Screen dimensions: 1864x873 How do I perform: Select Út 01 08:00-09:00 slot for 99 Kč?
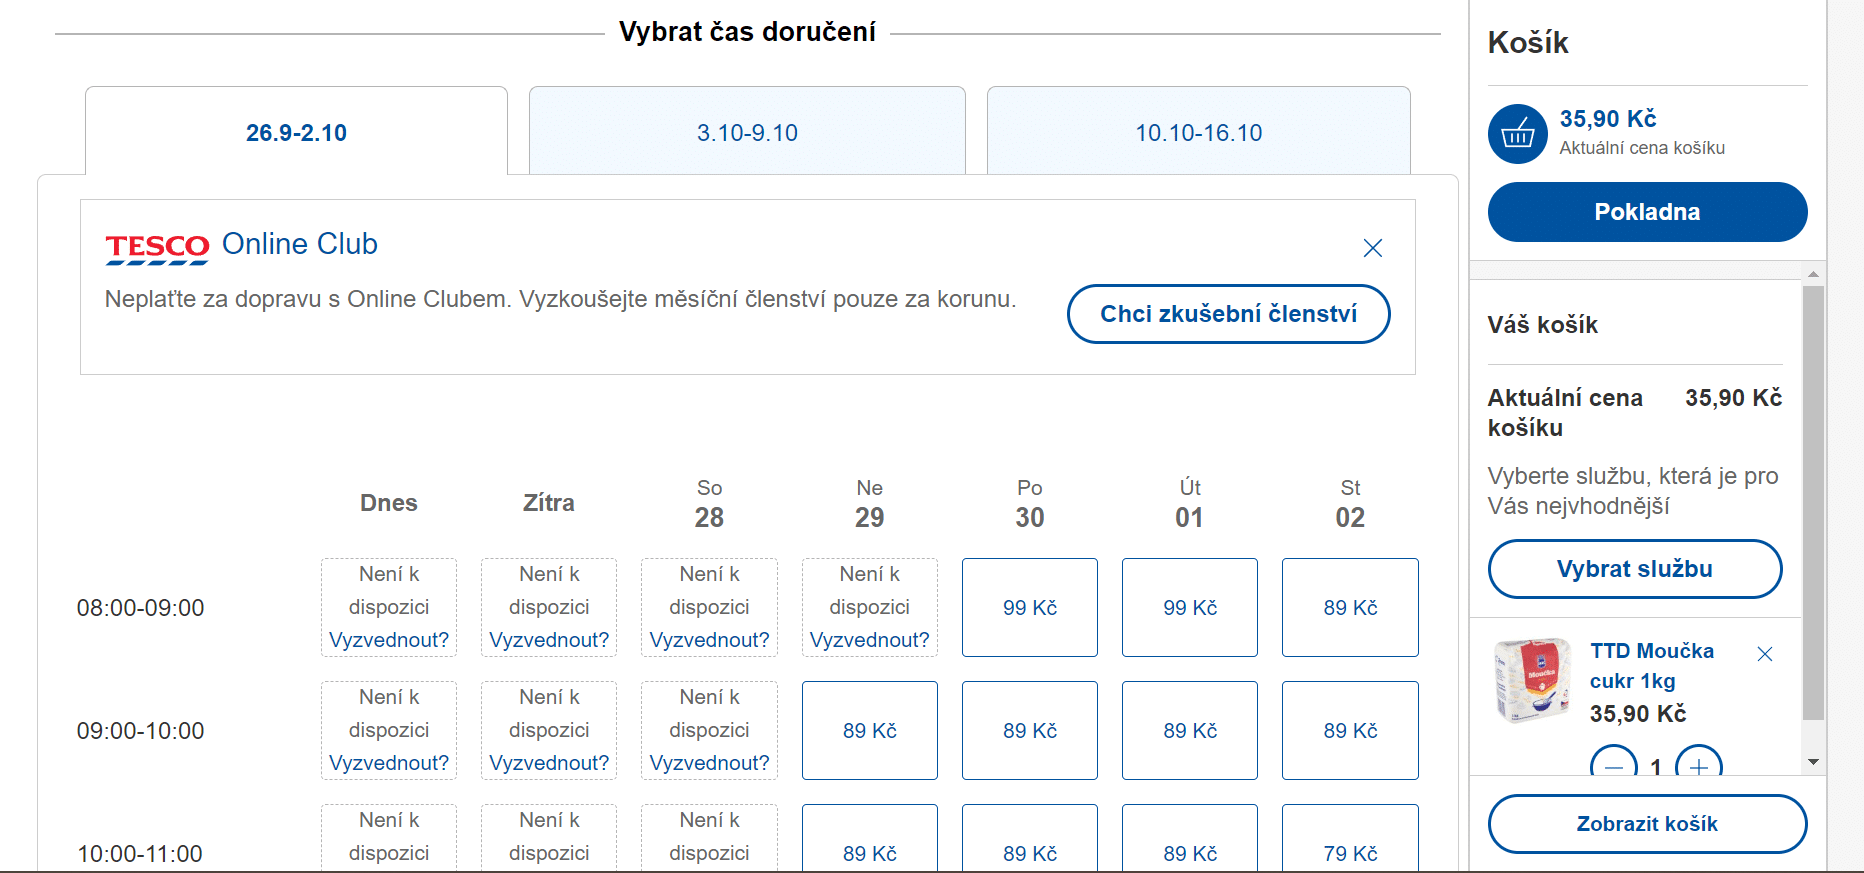tap(1190, 607)
